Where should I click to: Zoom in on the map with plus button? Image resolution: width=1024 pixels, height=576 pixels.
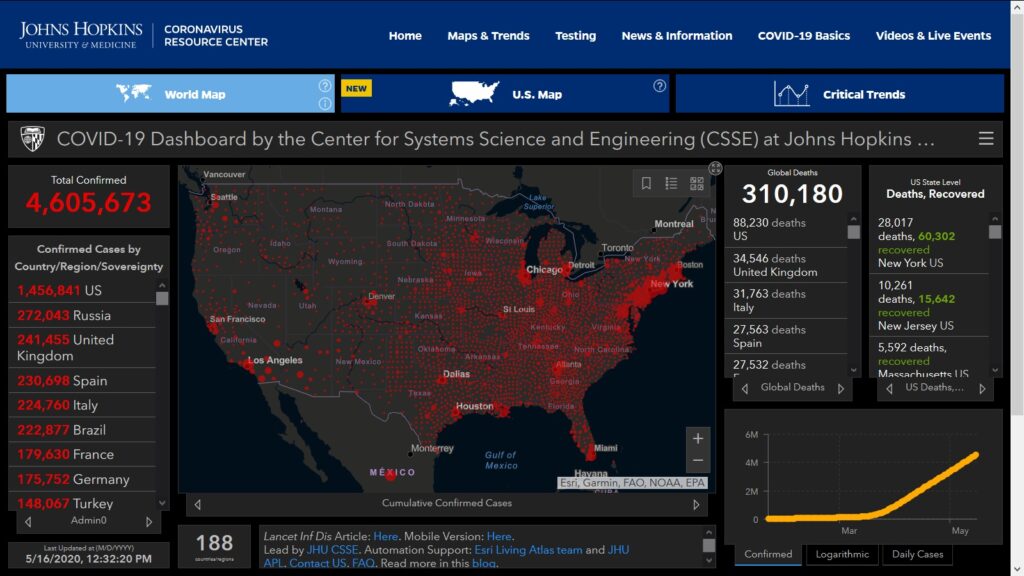(x=697, y=438)
